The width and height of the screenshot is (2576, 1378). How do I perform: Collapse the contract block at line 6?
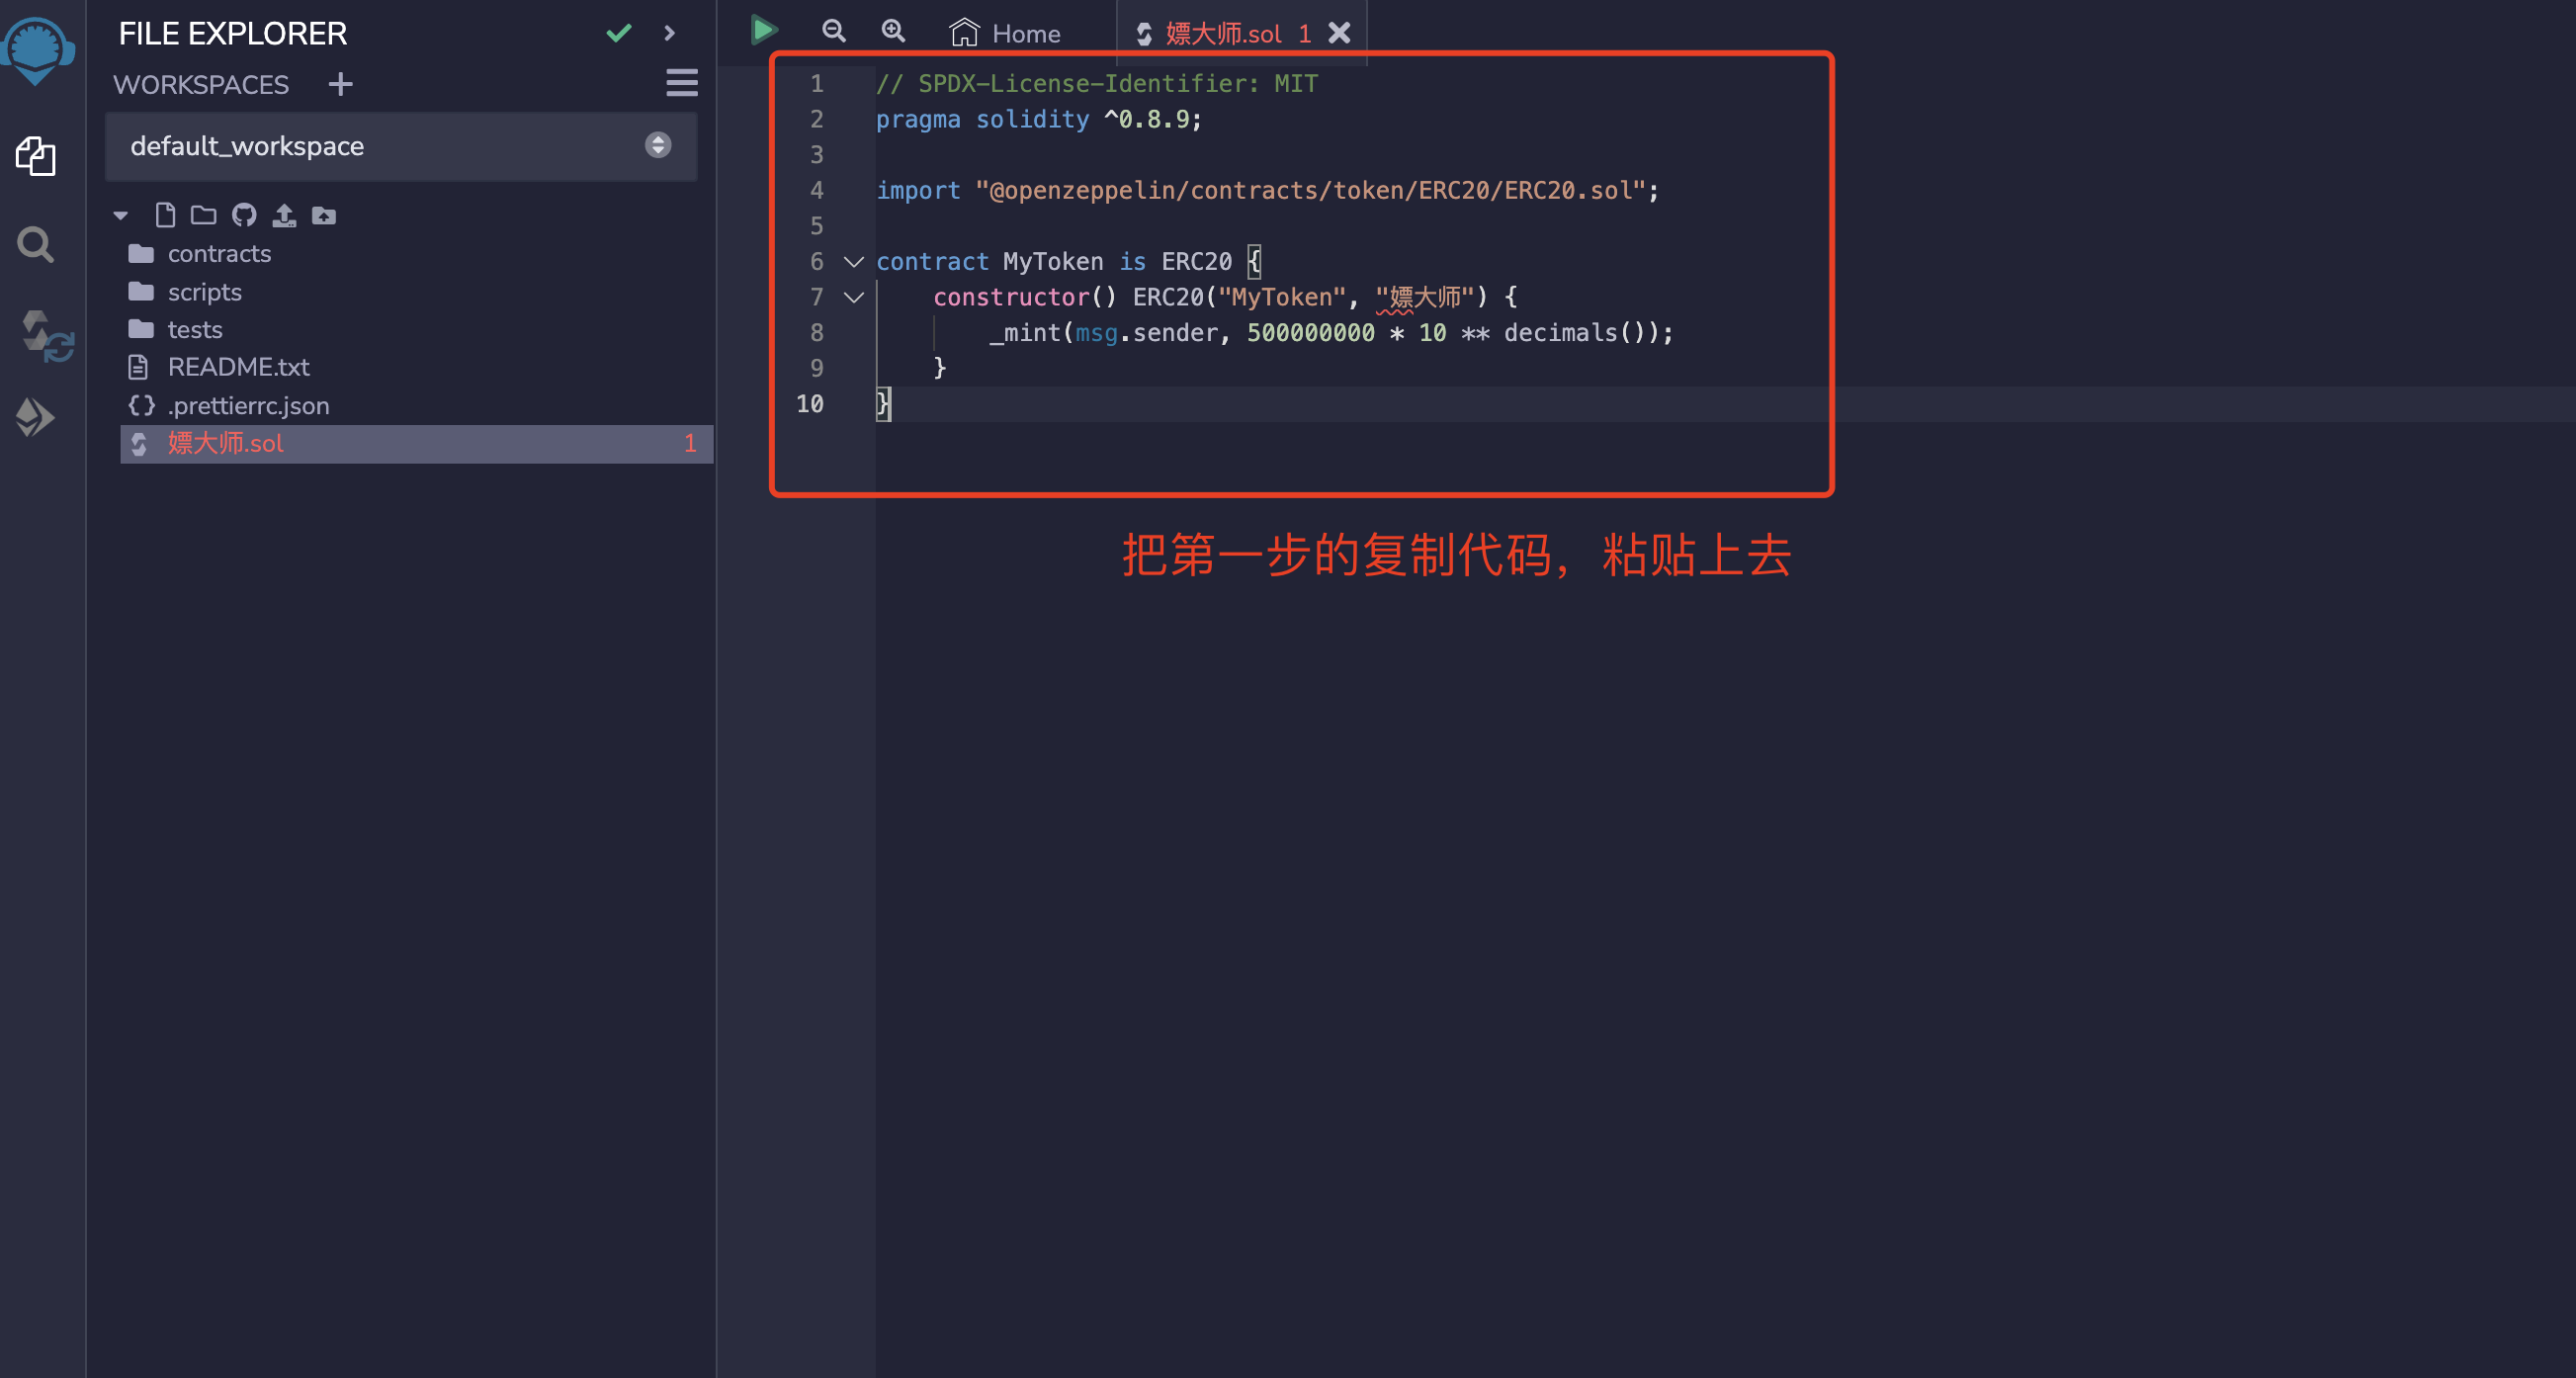click(854, 262)
